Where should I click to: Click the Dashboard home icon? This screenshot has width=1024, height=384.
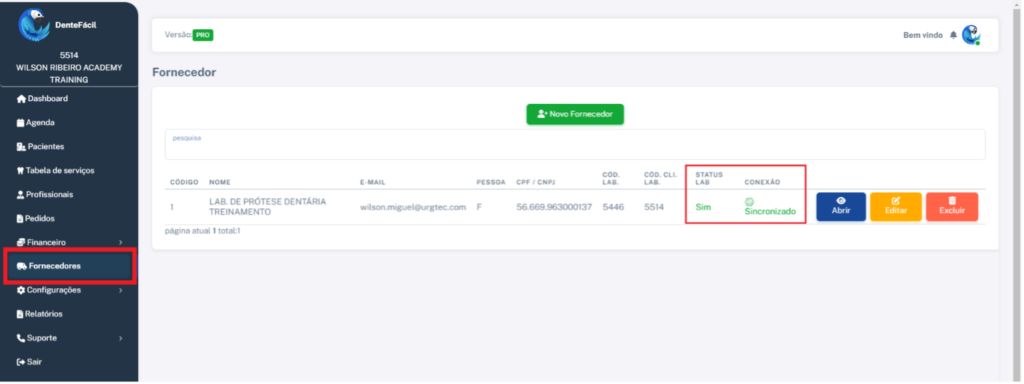[x=22, y=99]
